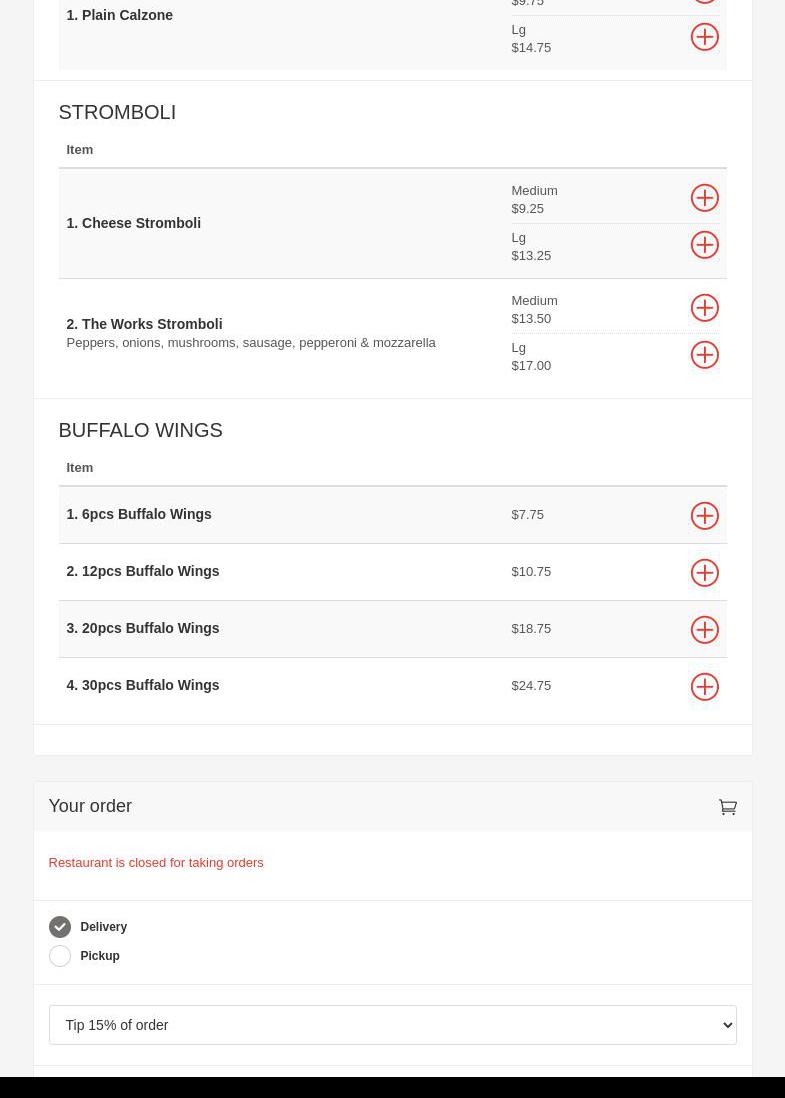Viewport: 785px width, 1098px height.
Task: Select the Delivery option
Action: click(x=60, y=927)
